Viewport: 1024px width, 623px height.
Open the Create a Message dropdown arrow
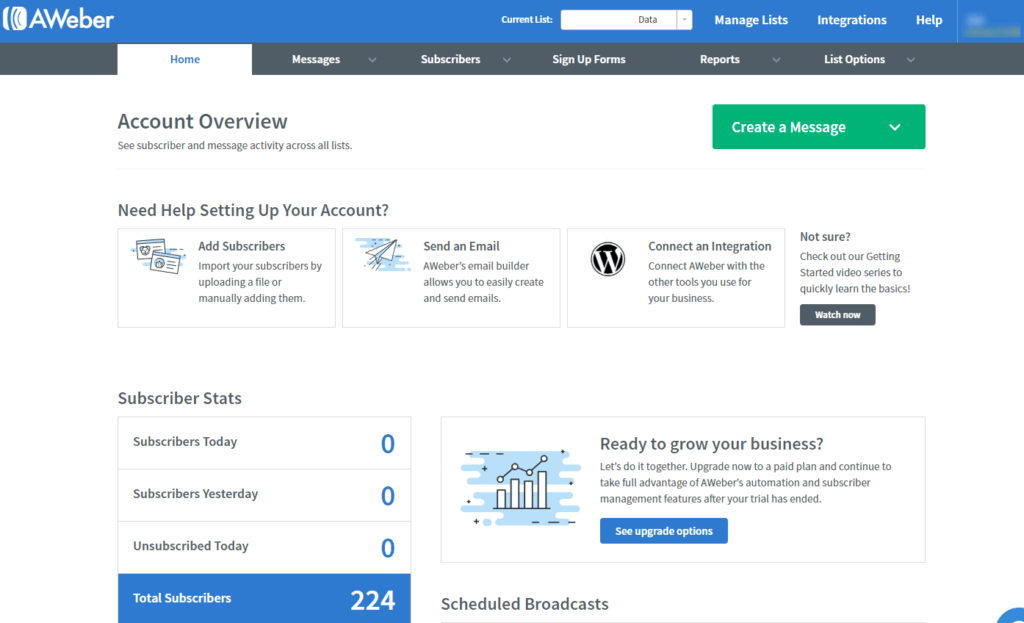tap(895, 127)
